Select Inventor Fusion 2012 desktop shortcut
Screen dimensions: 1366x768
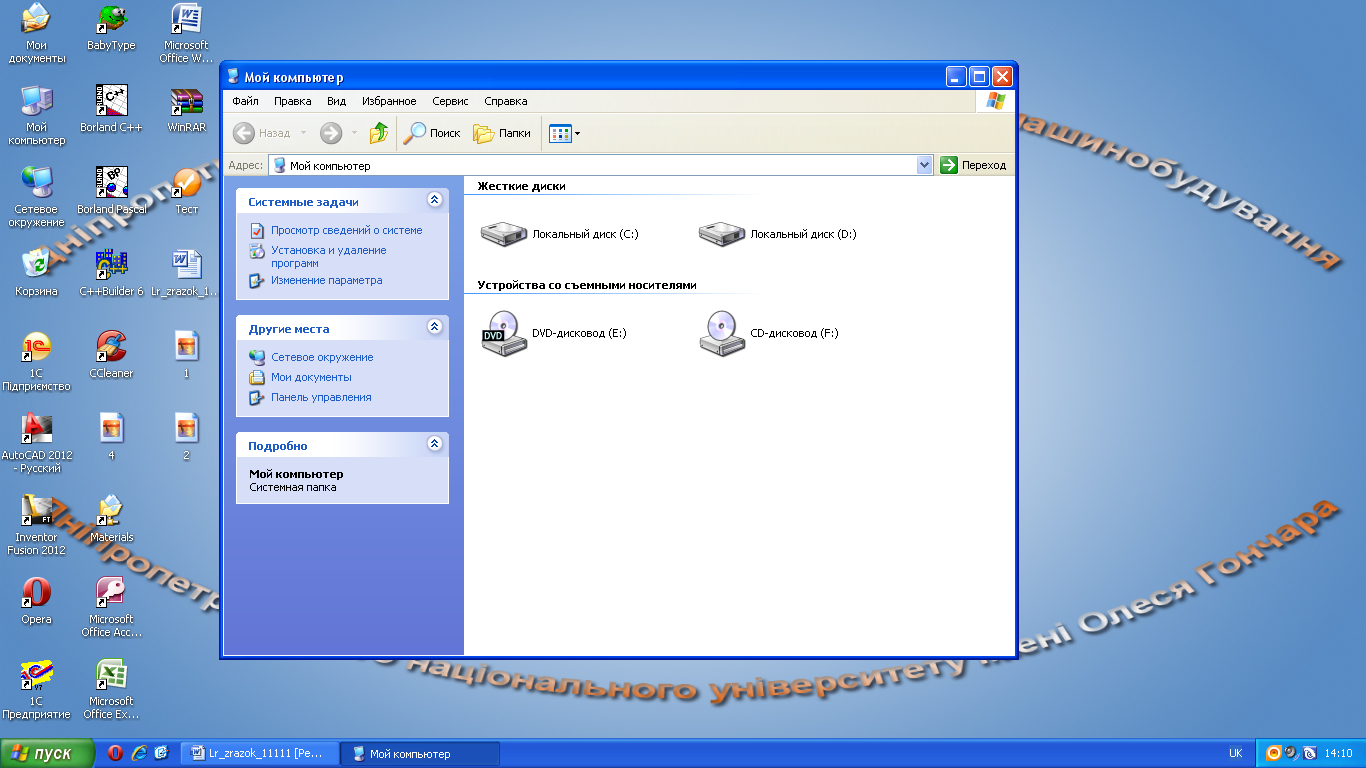click(37, 527)
